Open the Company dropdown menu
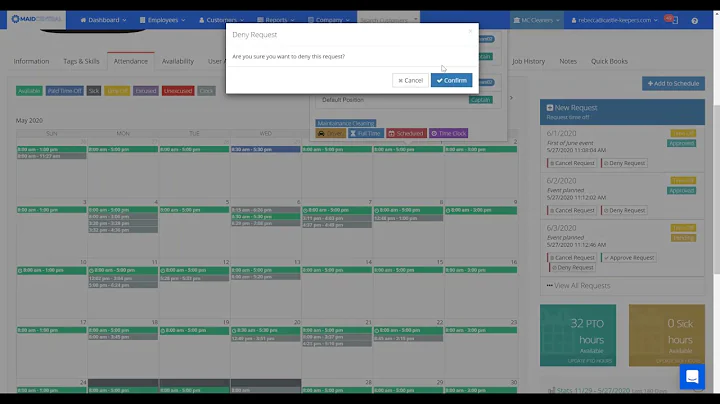 coord(329,20)
